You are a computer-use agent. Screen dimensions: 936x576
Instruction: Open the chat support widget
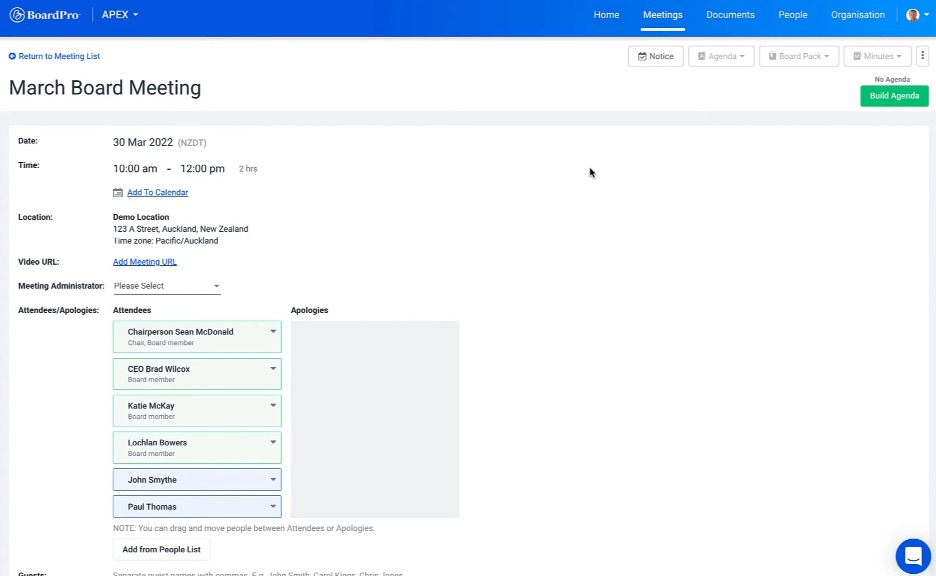click(x=913, y=556)
